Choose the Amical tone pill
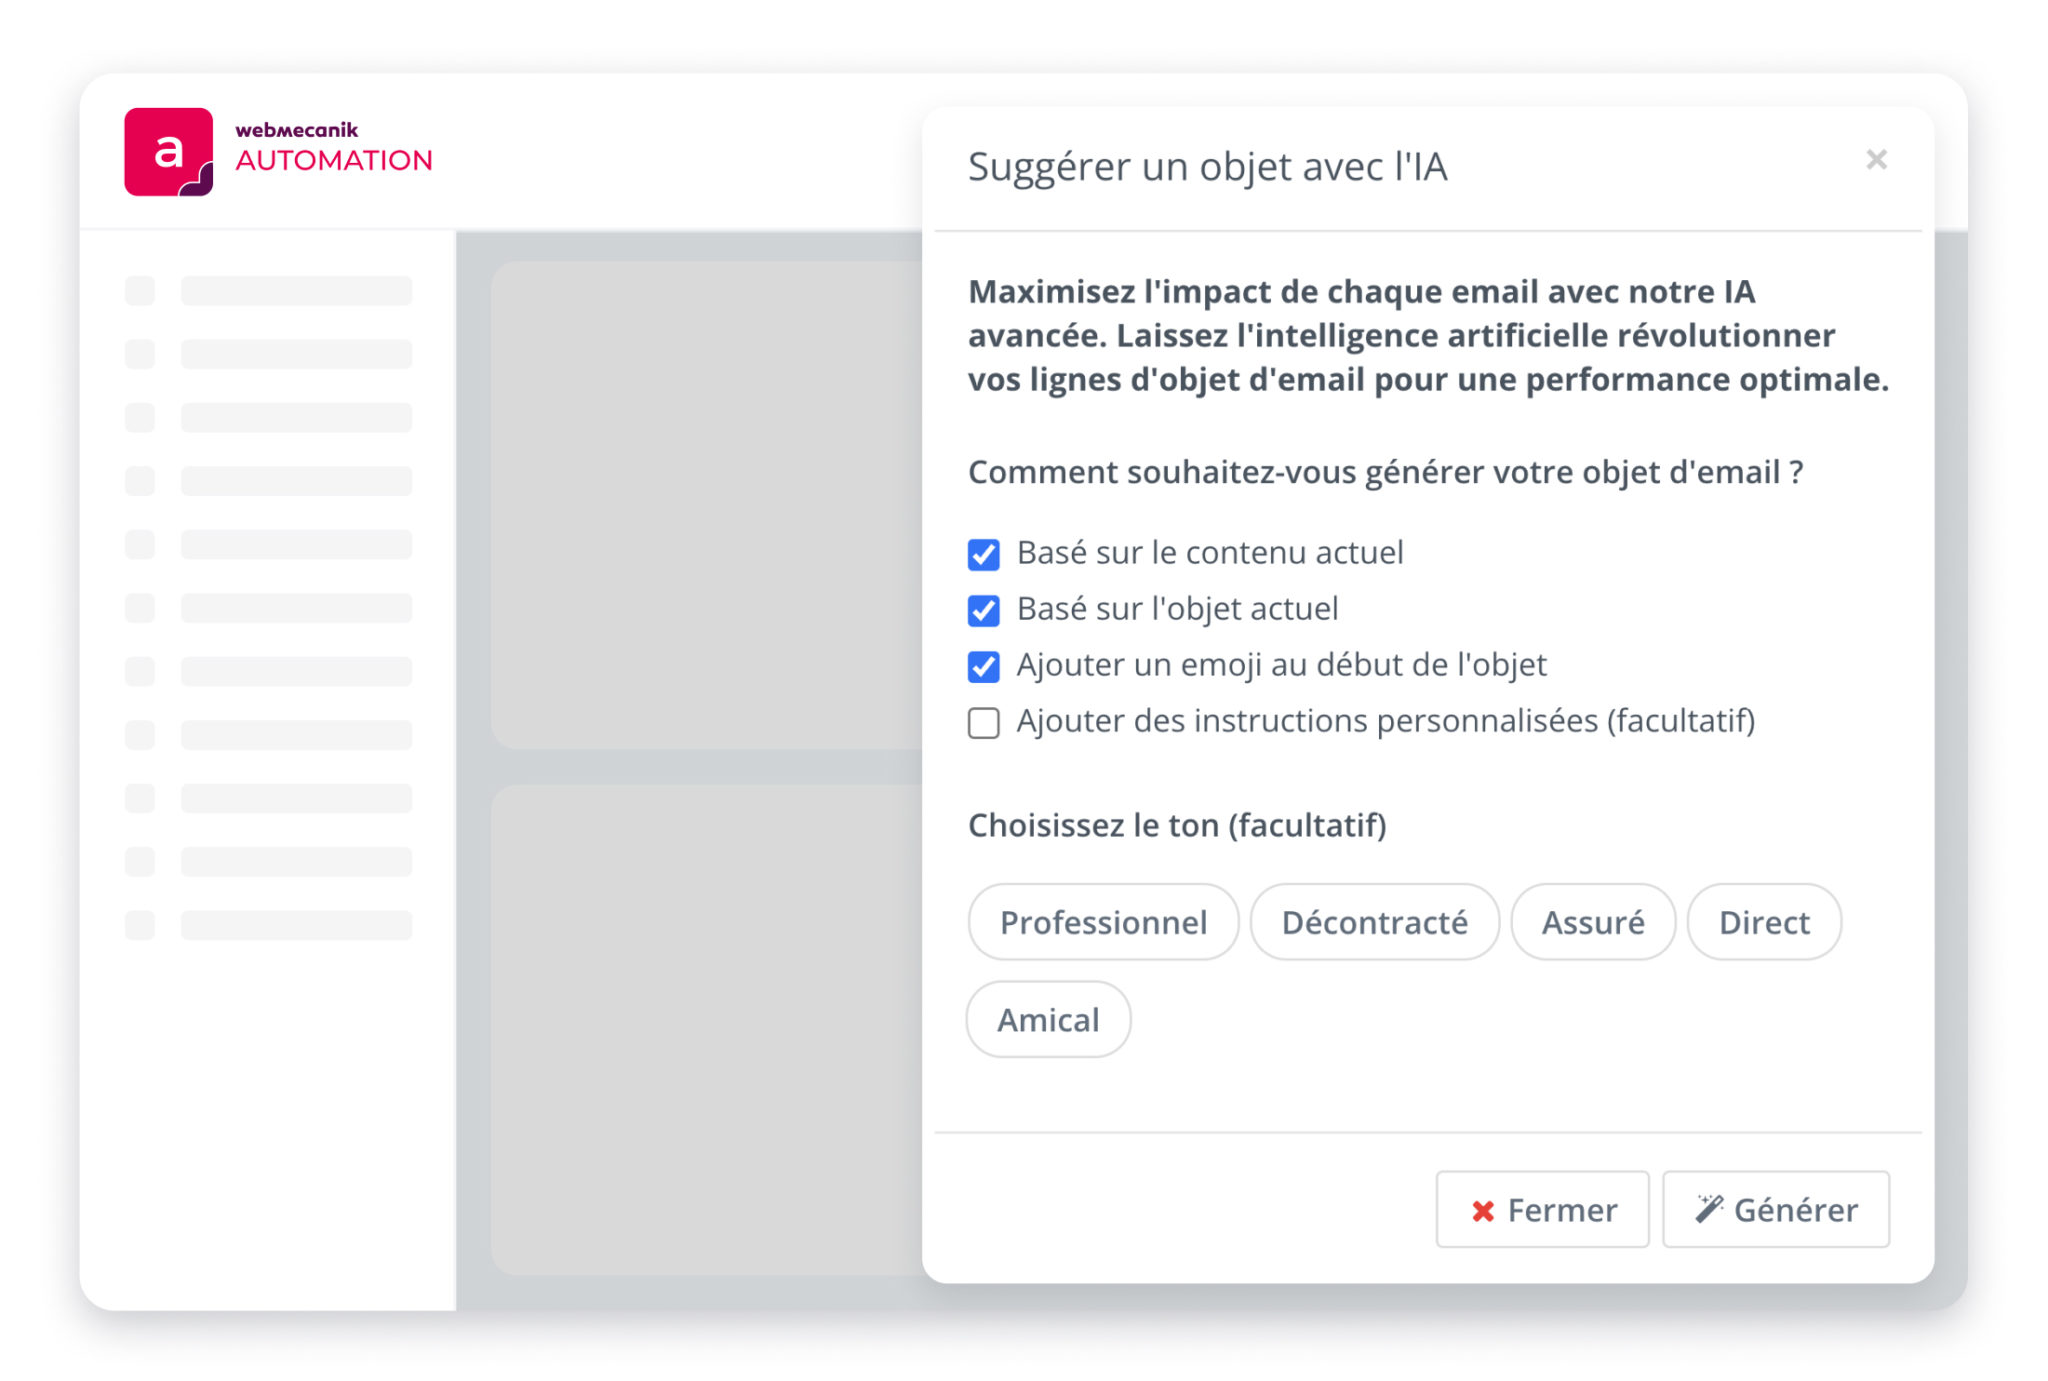This screenshot has height=1381, width=2048. pos(1048,1020)
